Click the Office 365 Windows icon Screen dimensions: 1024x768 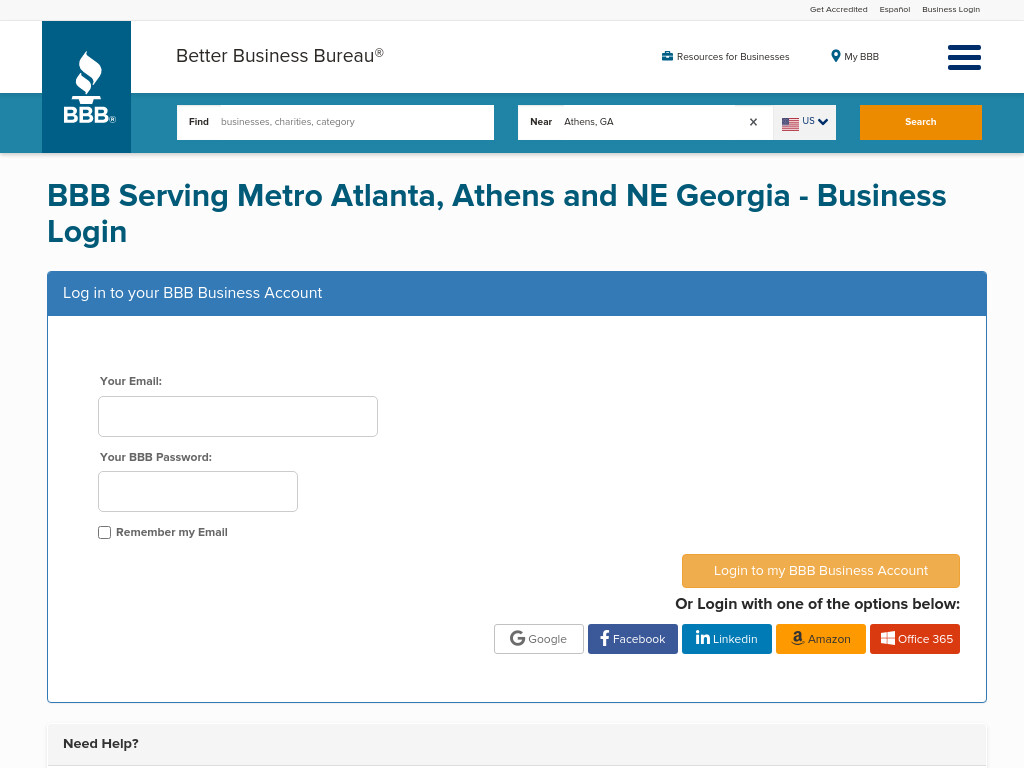coord(888,638)
